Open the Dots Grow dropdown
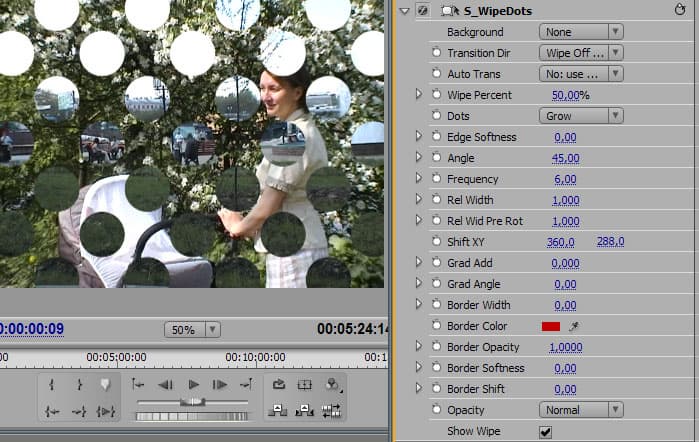 [580, 116]
